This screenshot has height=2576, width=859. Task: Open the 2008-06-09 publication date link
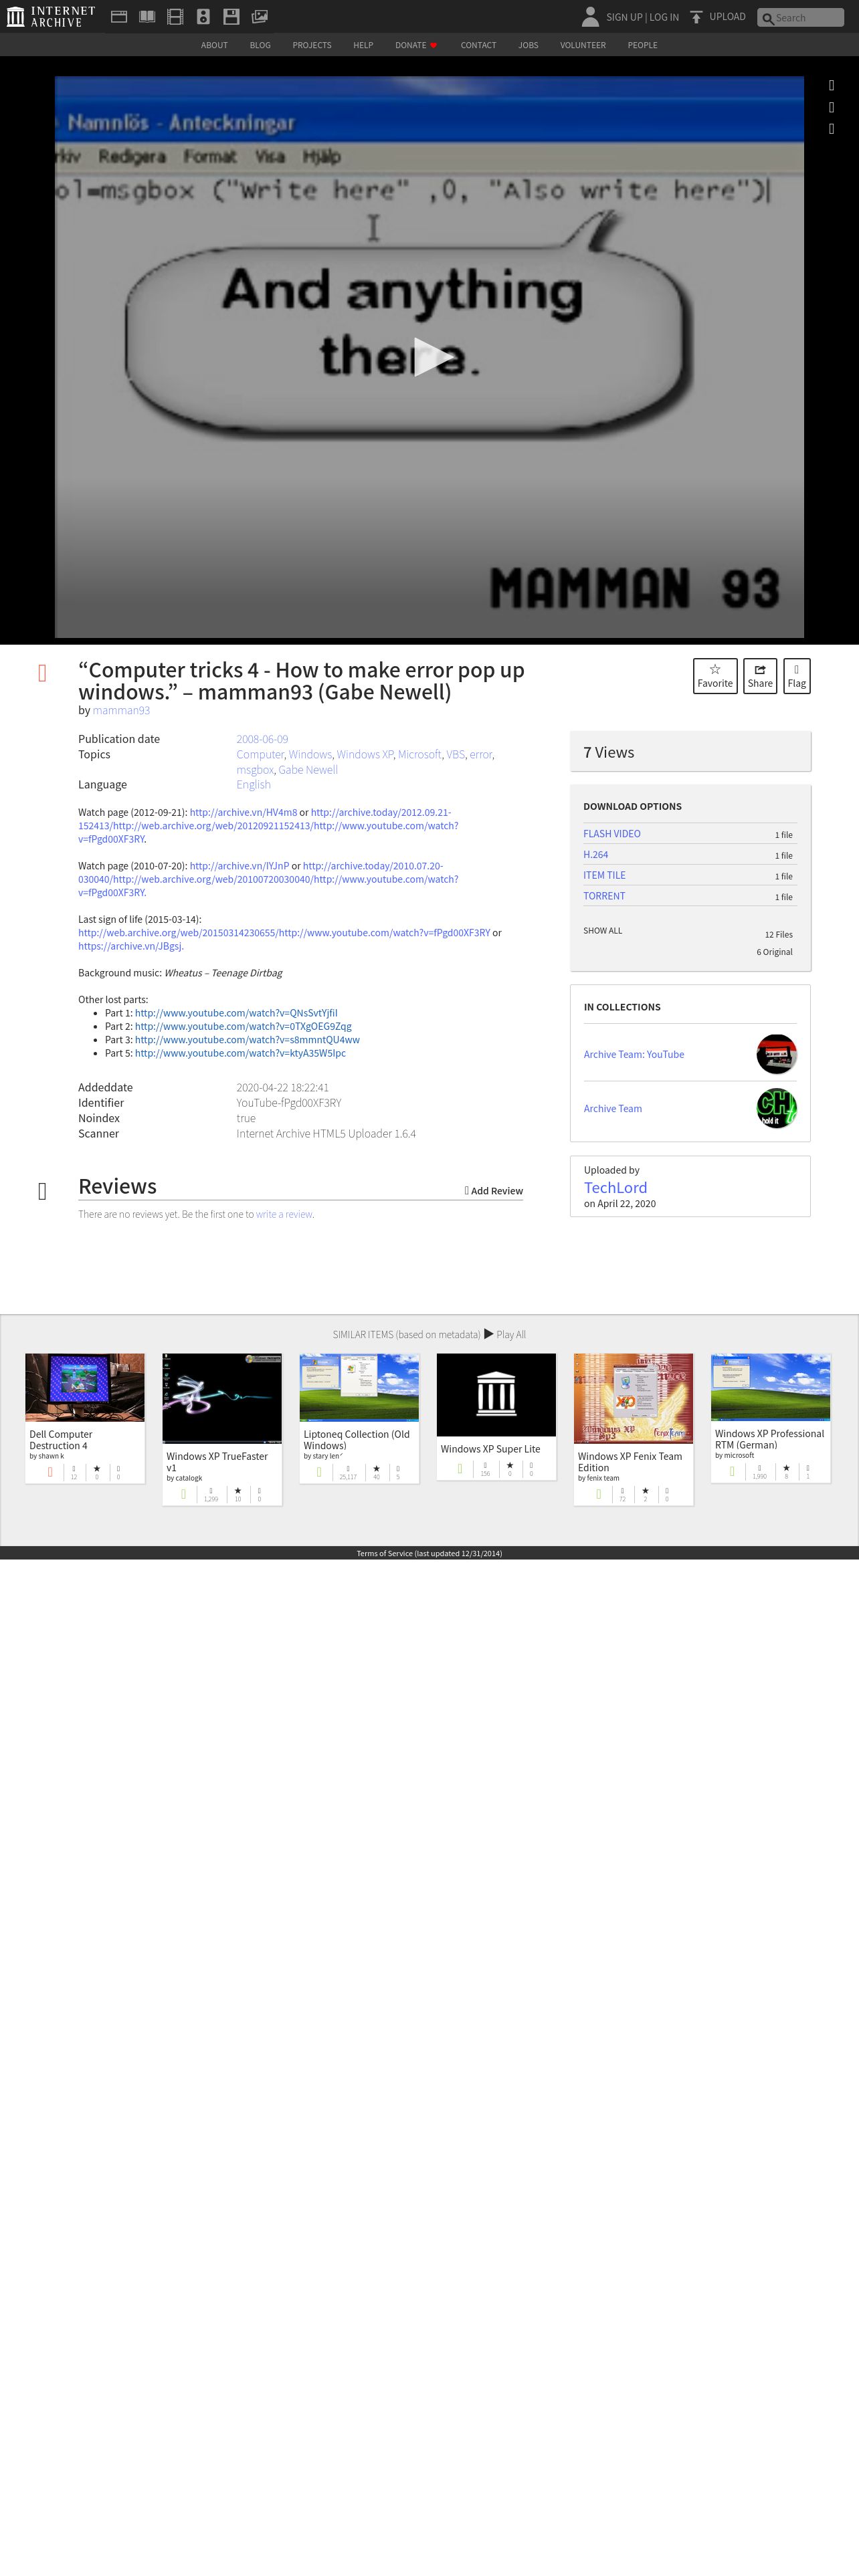tap(262, 739)
